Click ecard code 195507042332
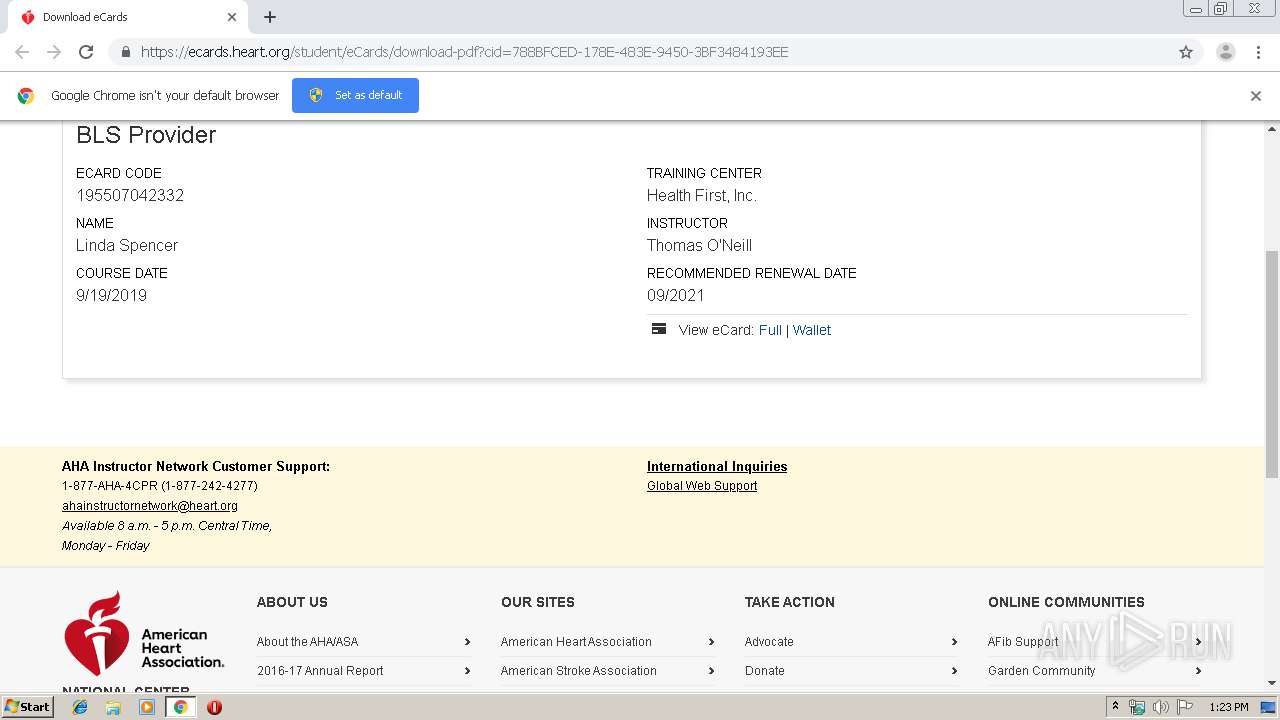 click(130, 196)
